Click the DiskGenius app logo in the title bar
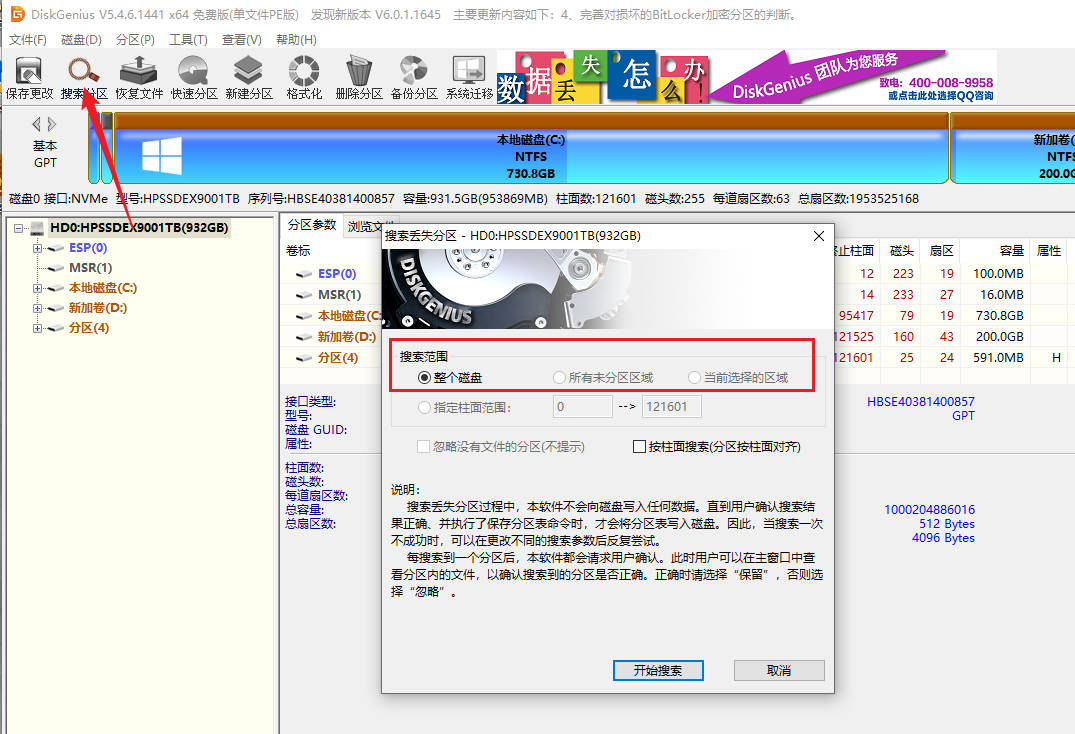 pyautogui.click(x=18, y=14)
